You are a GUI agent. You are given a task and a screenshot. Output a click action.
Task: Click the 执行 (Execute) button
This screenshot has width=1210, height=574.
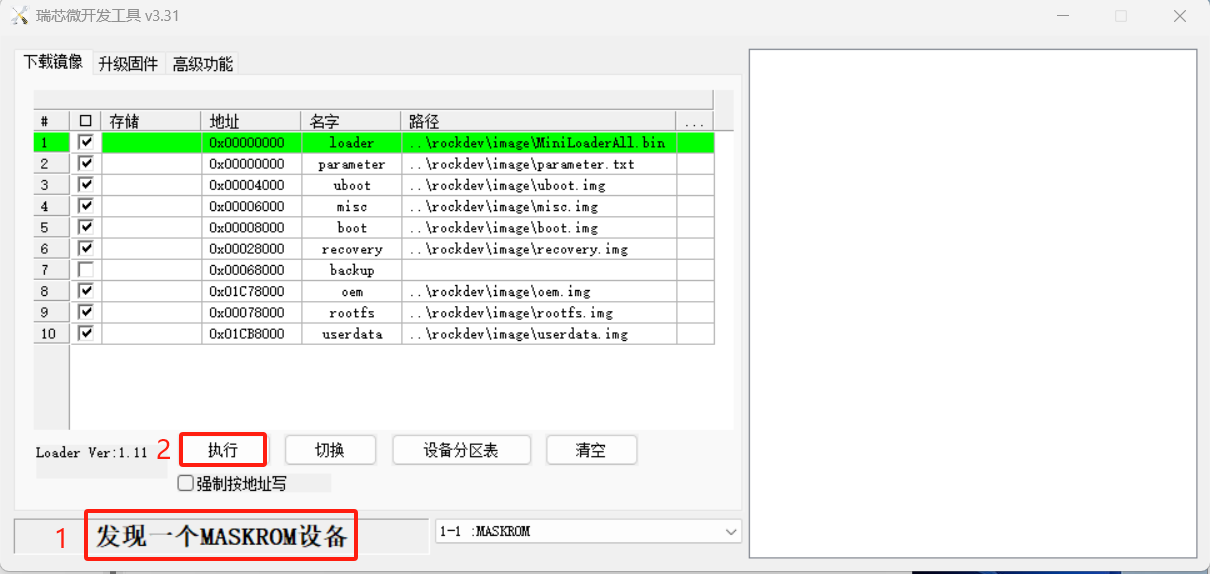[223, 450]
